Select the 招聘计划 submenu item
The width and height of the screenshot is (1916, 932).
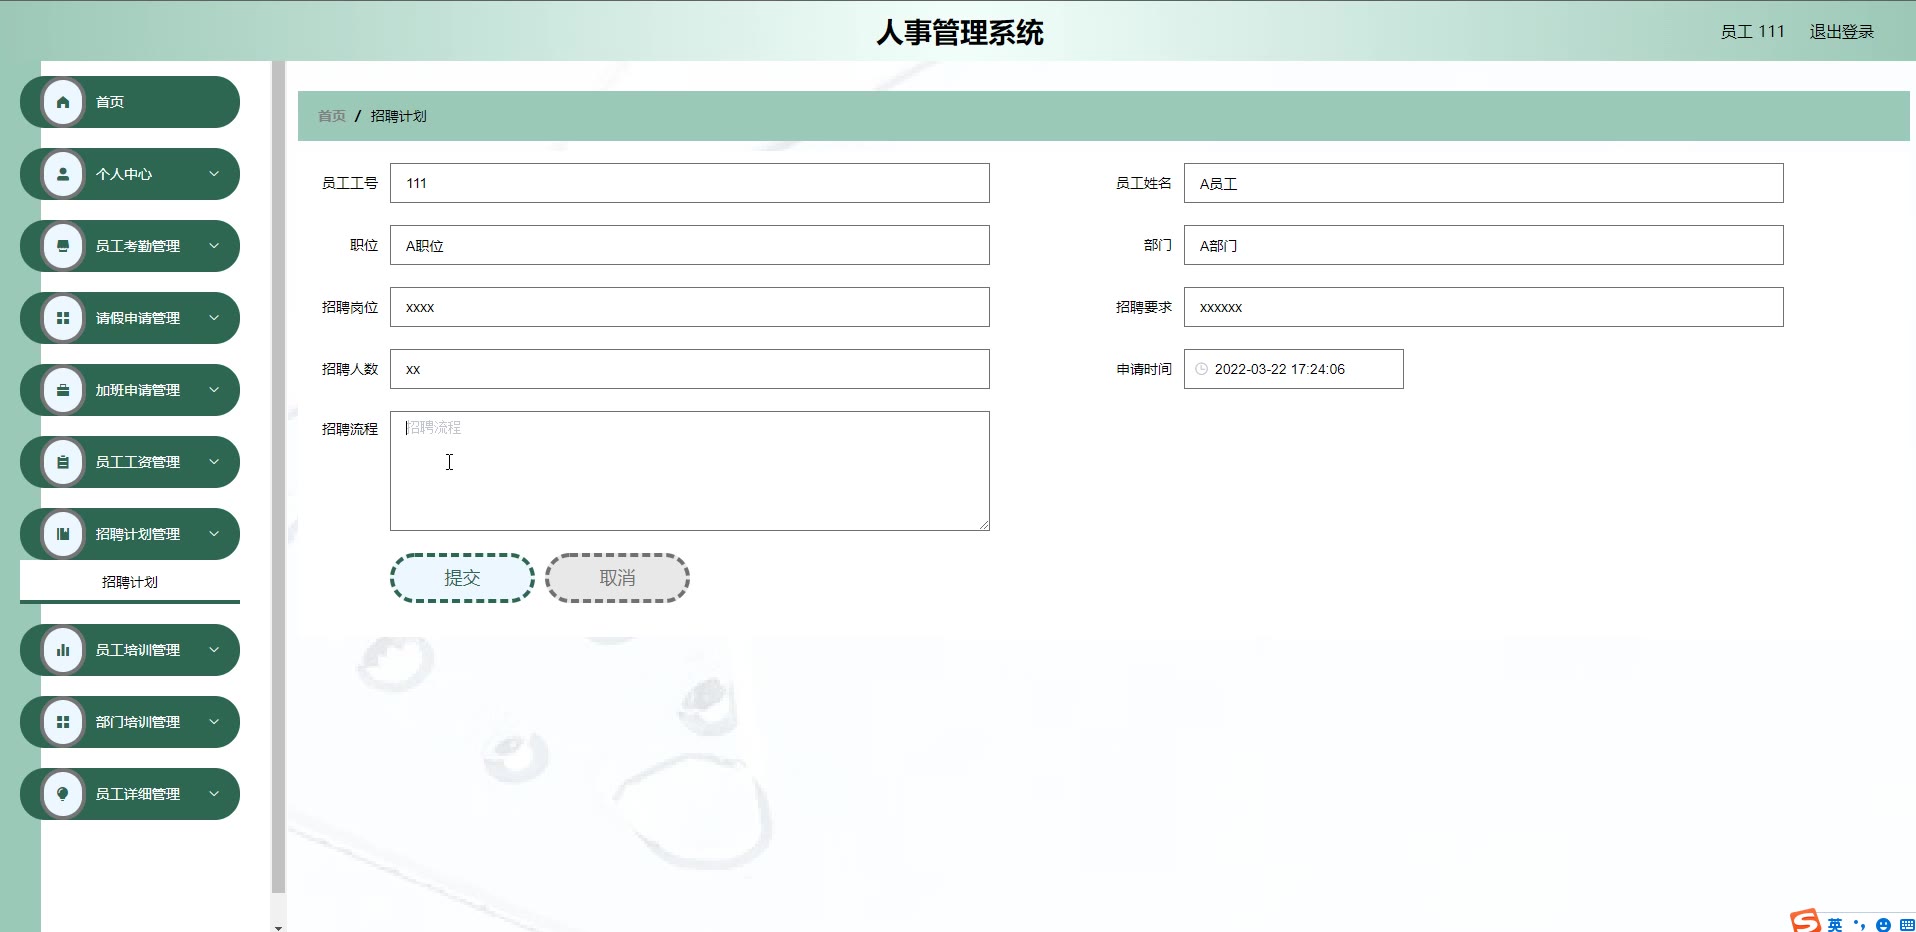pos(130,582)
